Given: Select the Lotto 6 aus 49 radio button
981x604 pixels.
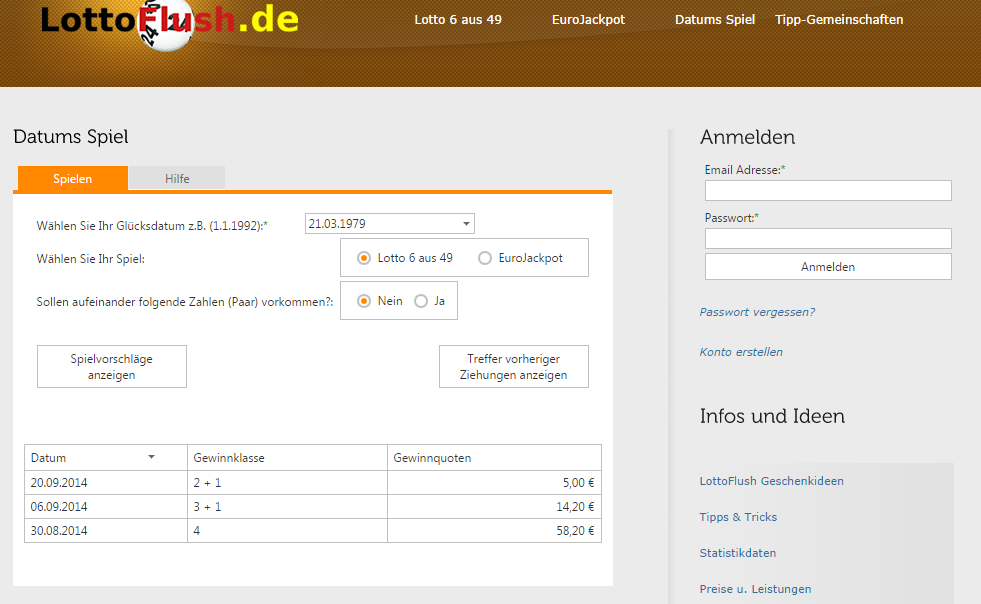Looking at the screenshot, I should (363, 258).
